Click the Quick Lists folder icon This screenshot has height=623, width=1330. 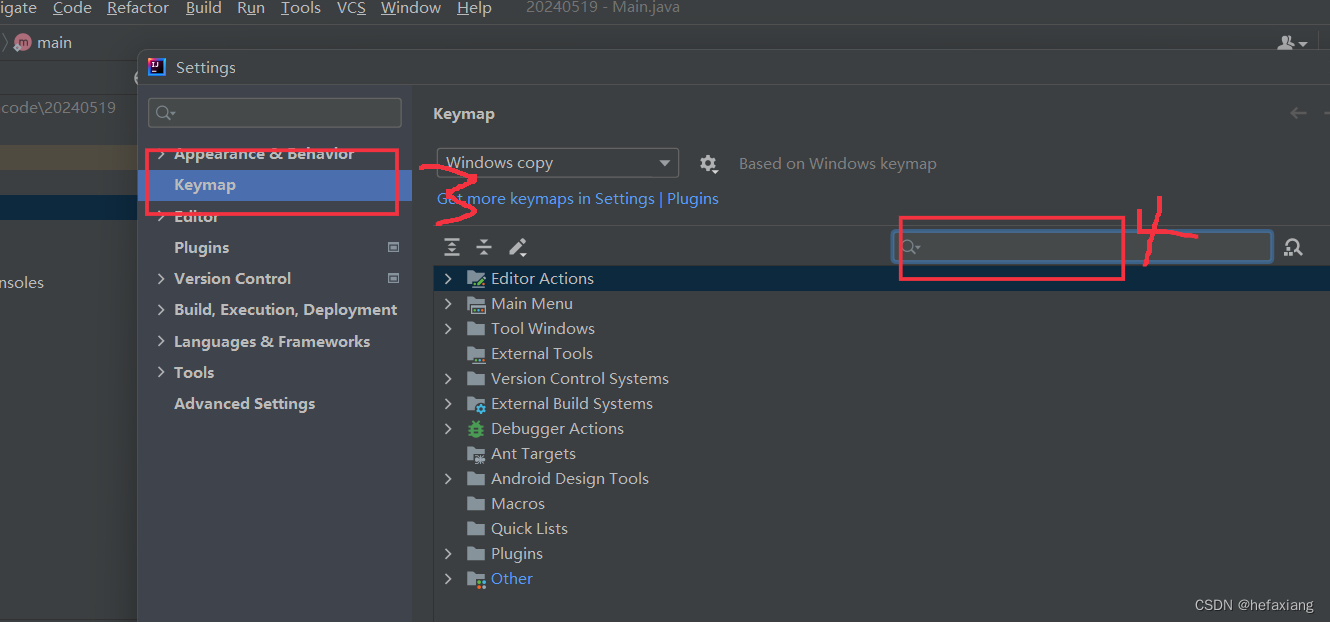coord(476,529)
